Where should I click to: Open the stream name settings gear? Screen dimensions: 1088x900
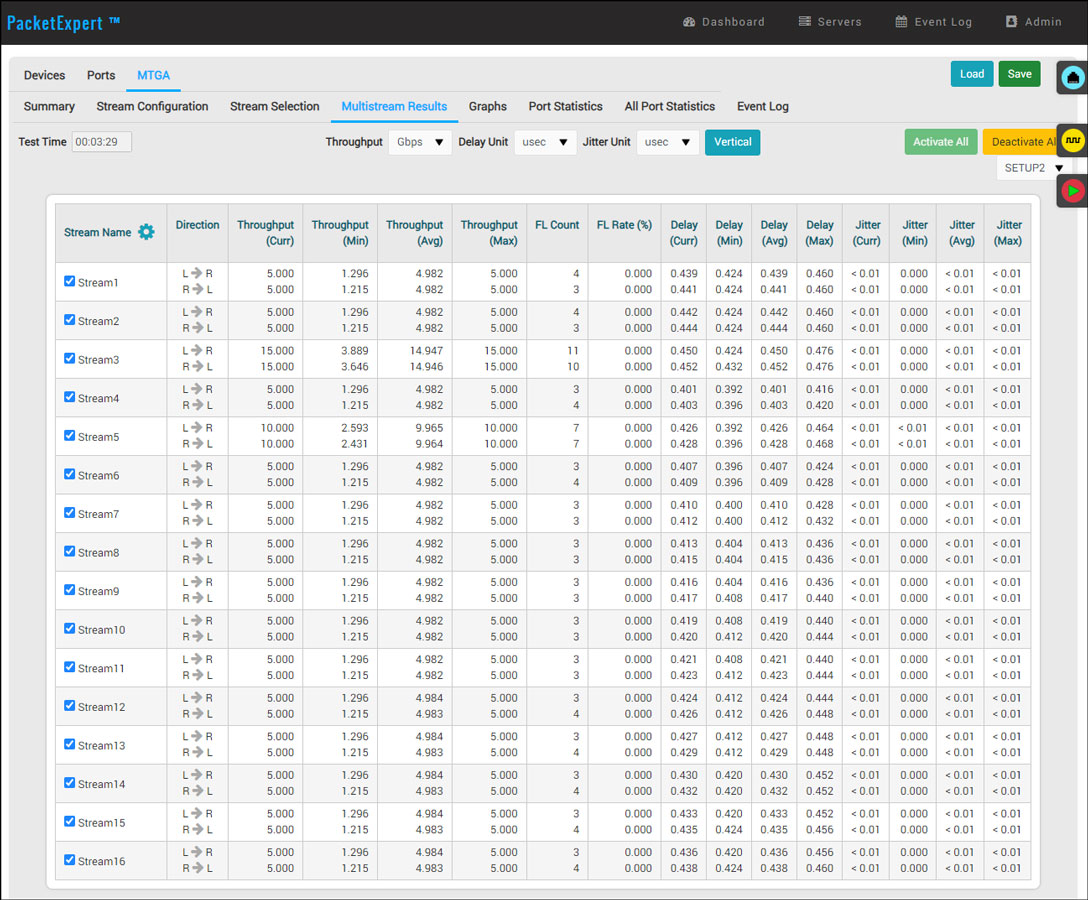coord(146,232)
